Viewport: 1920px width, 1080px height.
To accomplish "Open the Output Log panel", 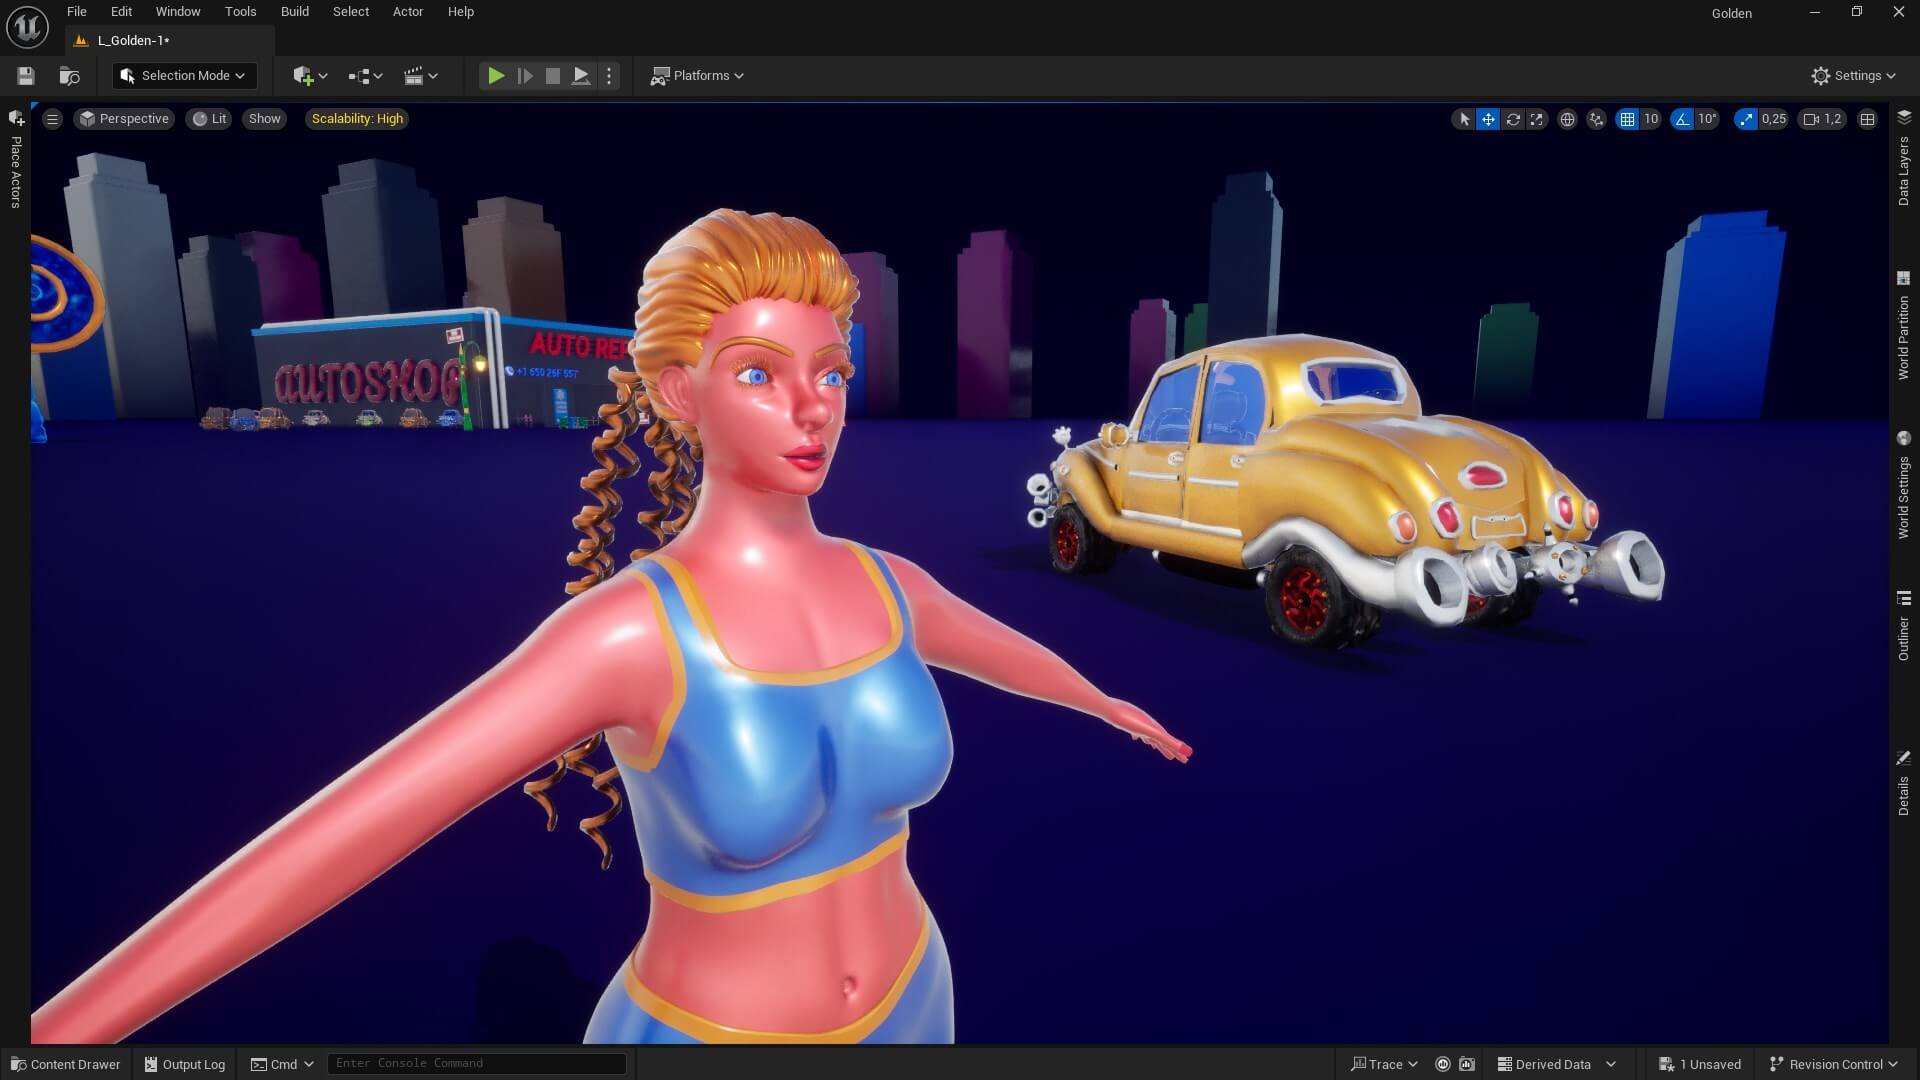I will click(x=183, y=1064).
